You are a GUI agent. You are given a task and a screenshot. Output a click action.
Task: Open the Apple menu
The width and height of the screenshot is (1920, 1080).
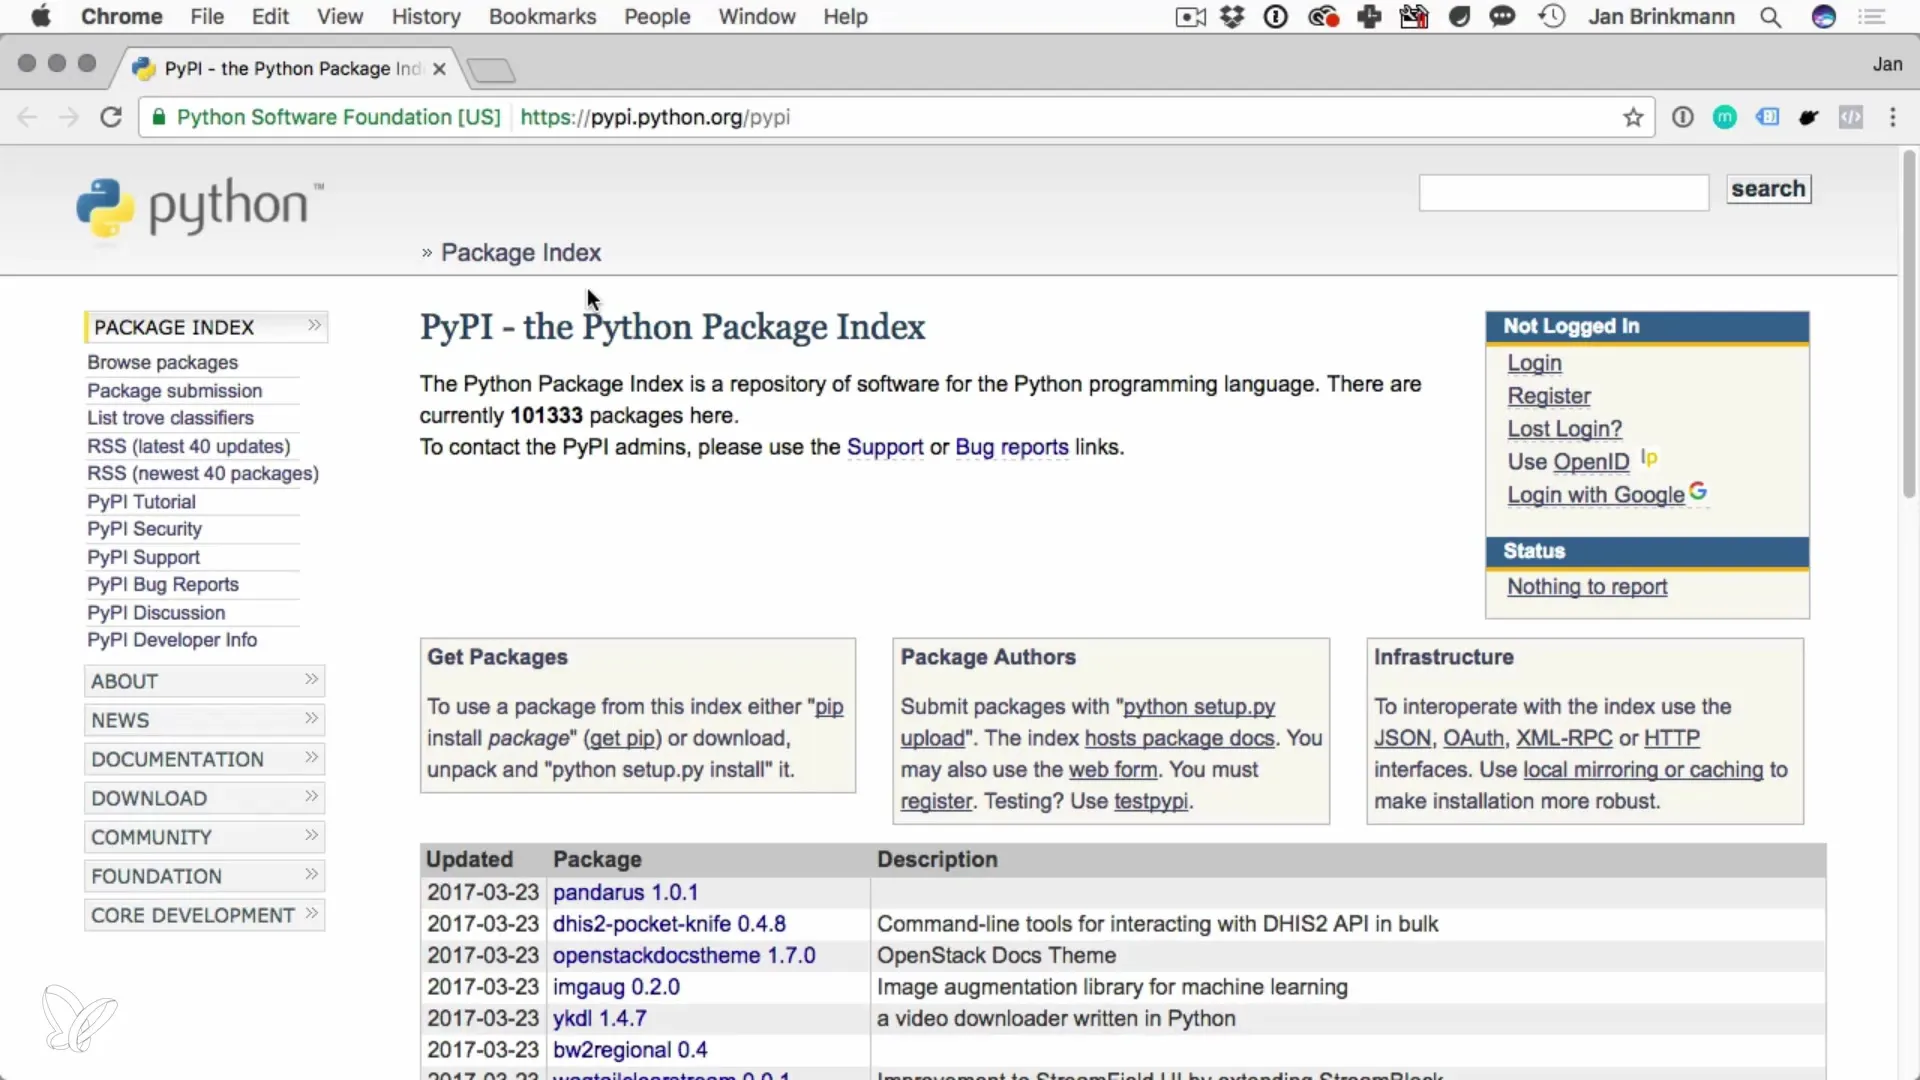click(x=41, y=17)
